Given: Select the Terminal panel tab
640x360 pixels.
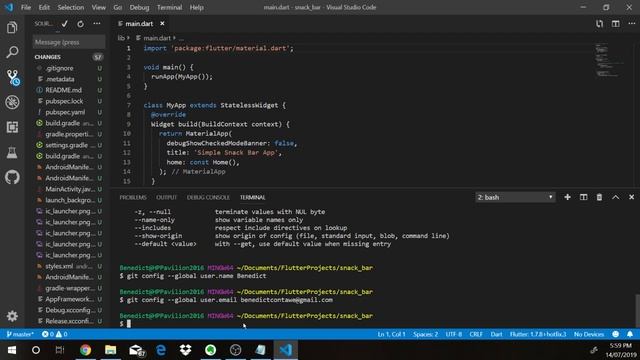Looking at the screenshot, I should (253, 198).
